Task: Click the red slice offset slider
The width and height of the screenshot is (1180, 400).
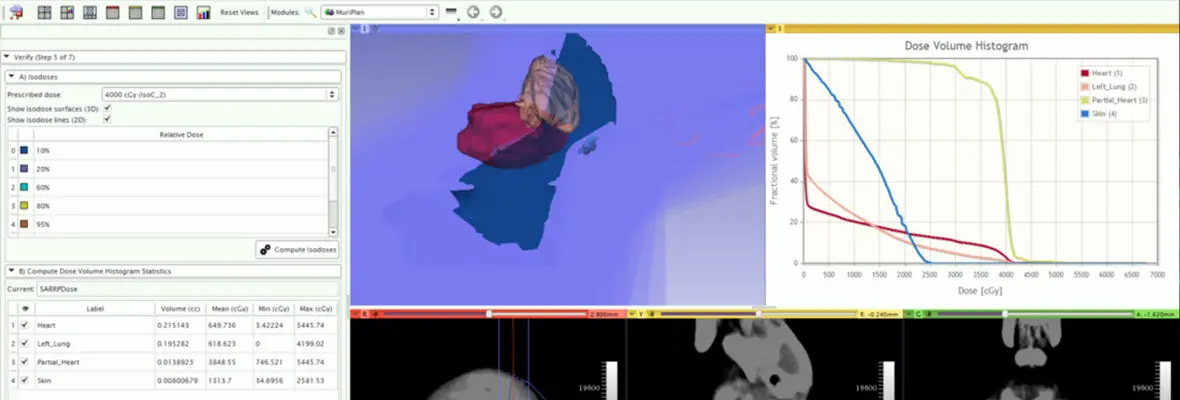Action: point(485,313)
